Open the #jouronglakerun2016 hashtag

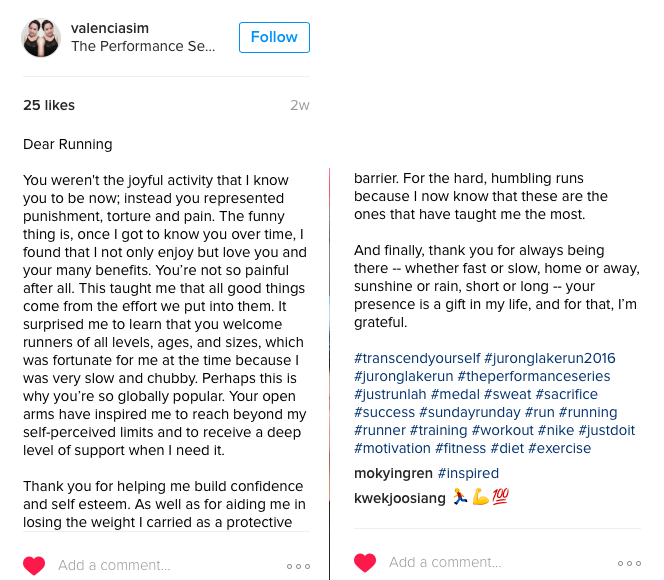tap(549, 358)
